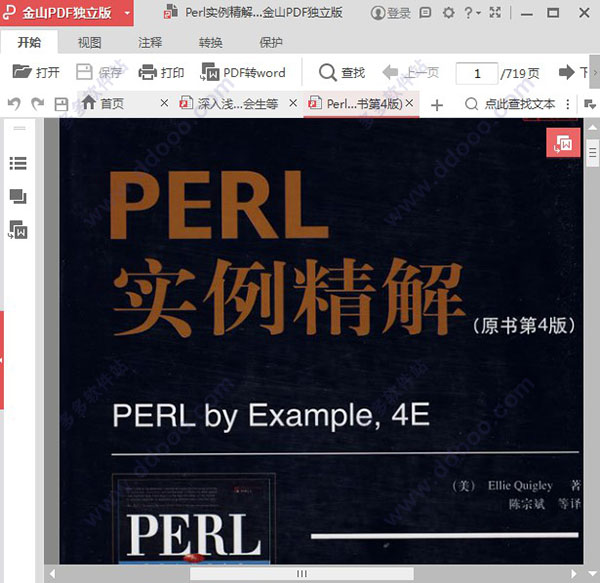
Task: Open page thumbnails sidebar icon
Action: (18, 197)
